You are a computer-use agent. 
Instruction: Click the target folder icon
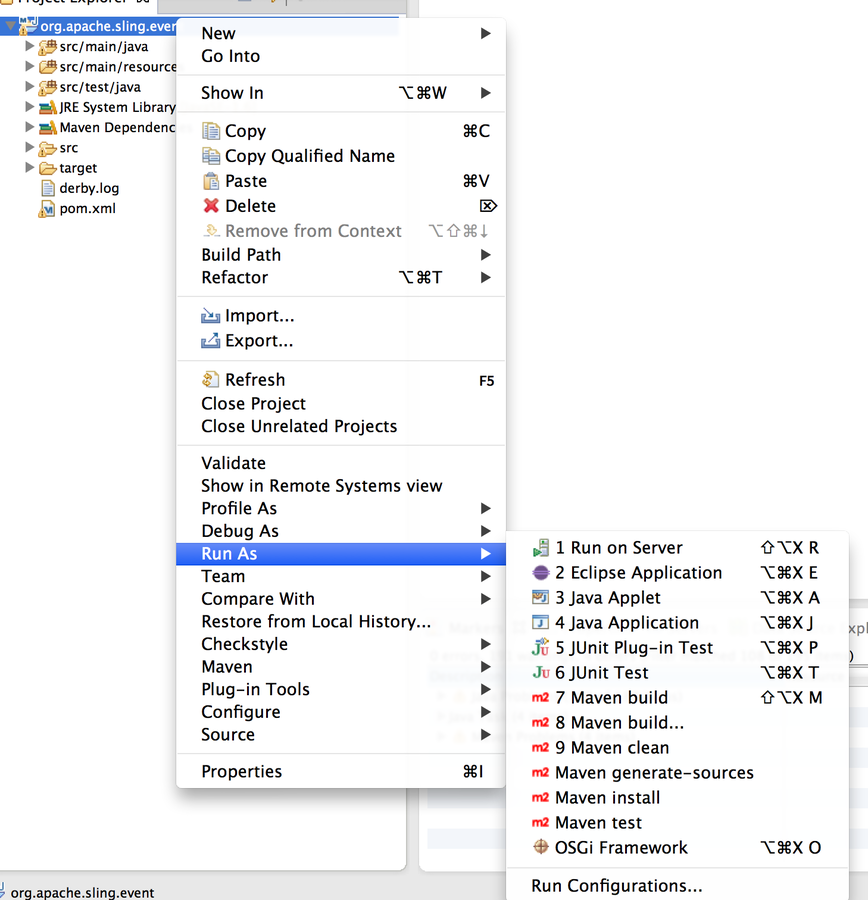[x=48, y=168]
